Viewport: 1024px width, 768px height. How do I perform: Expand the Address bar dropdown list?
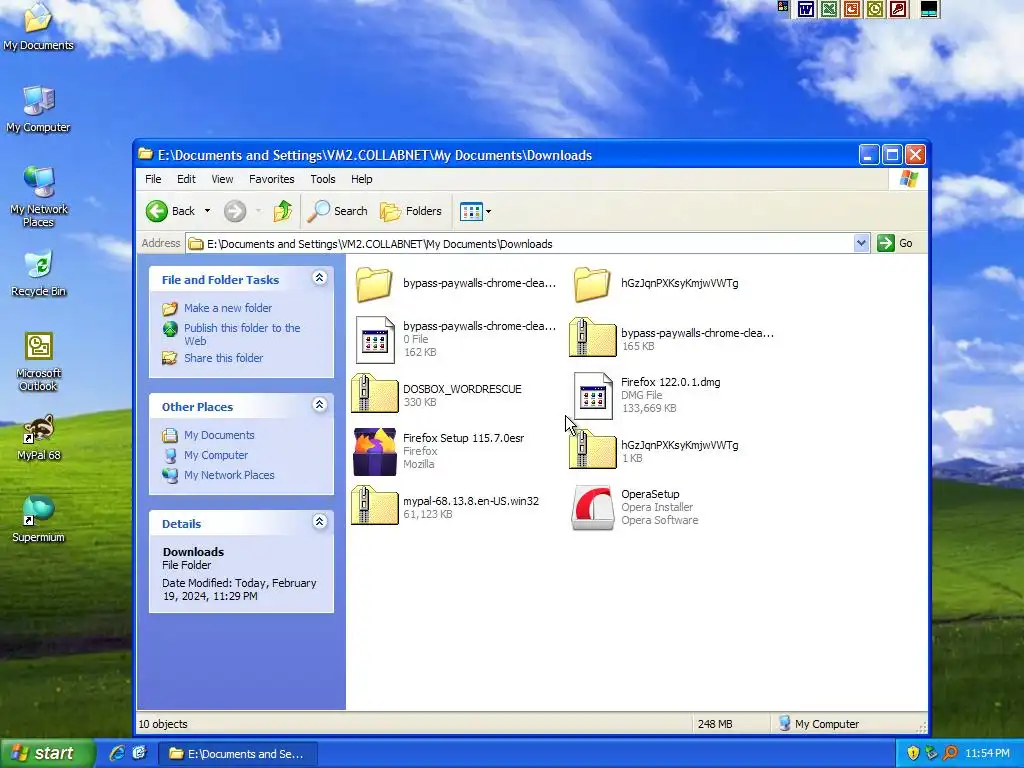861,243
